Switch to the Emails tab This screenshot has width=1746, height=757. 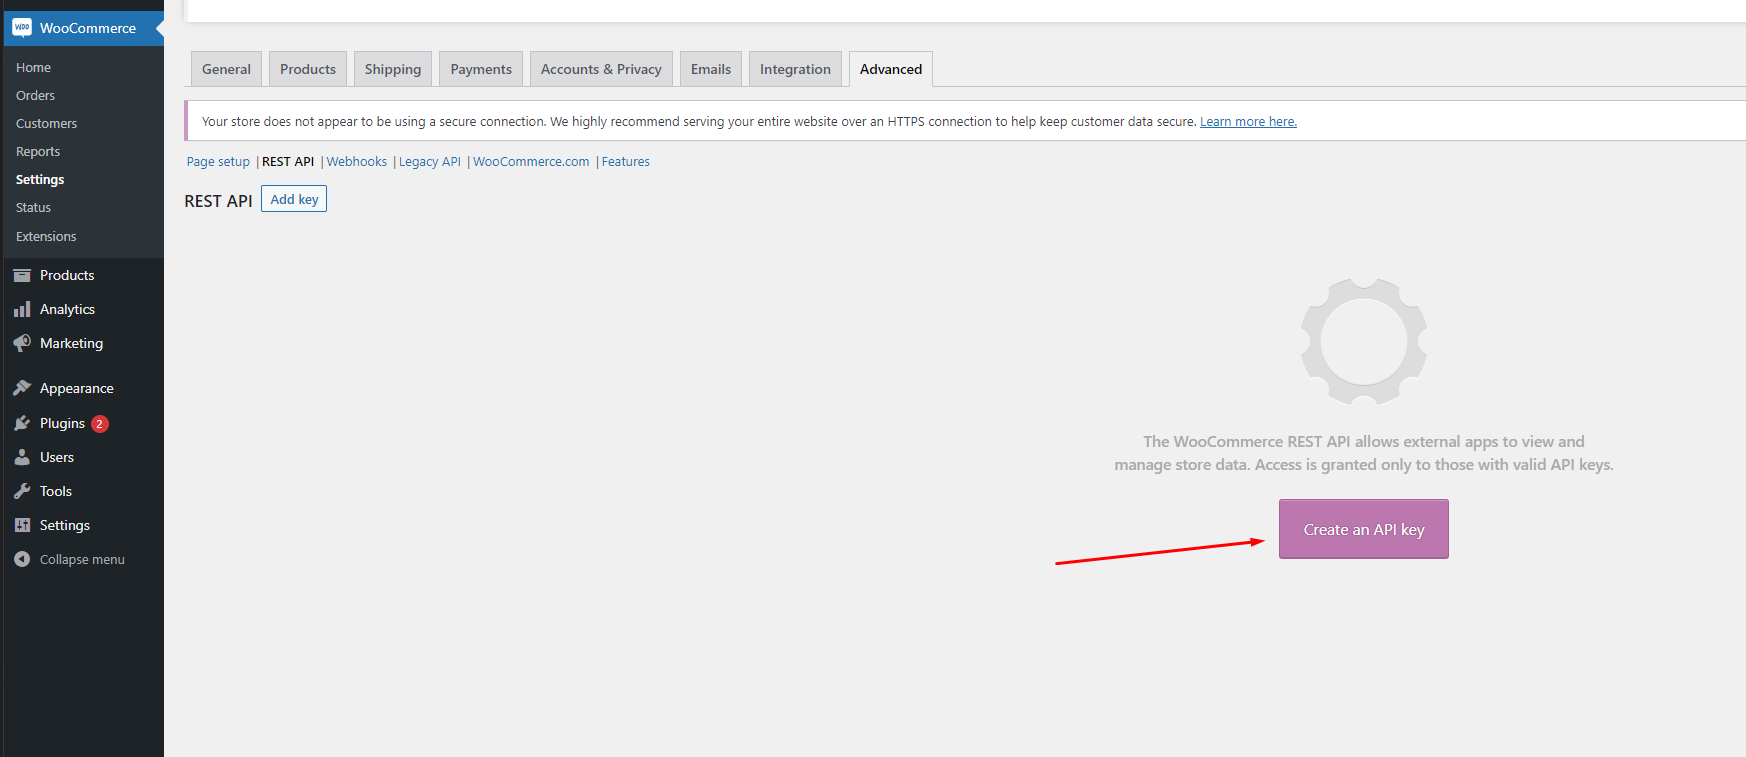tap(711, 69)
